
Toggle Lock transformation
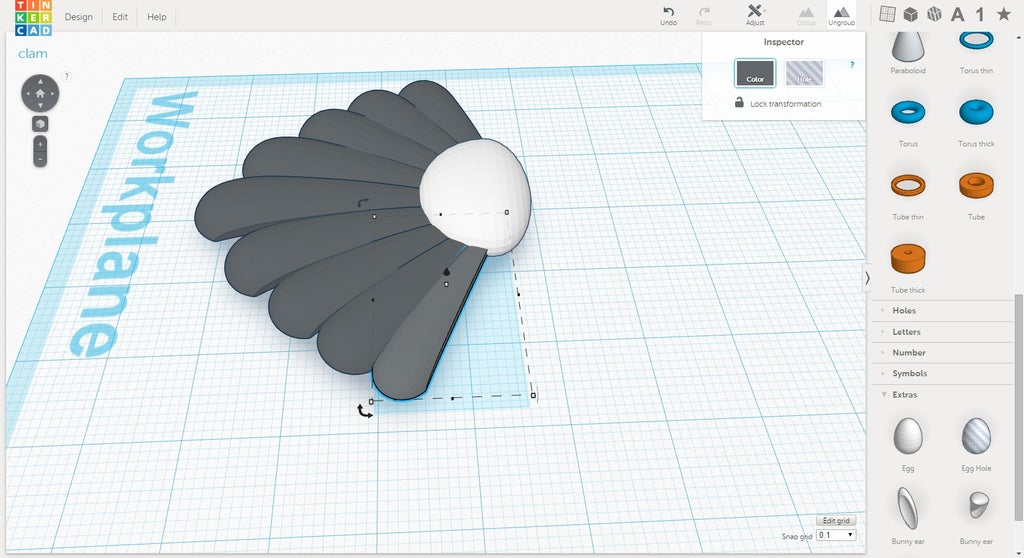(778, 103)
